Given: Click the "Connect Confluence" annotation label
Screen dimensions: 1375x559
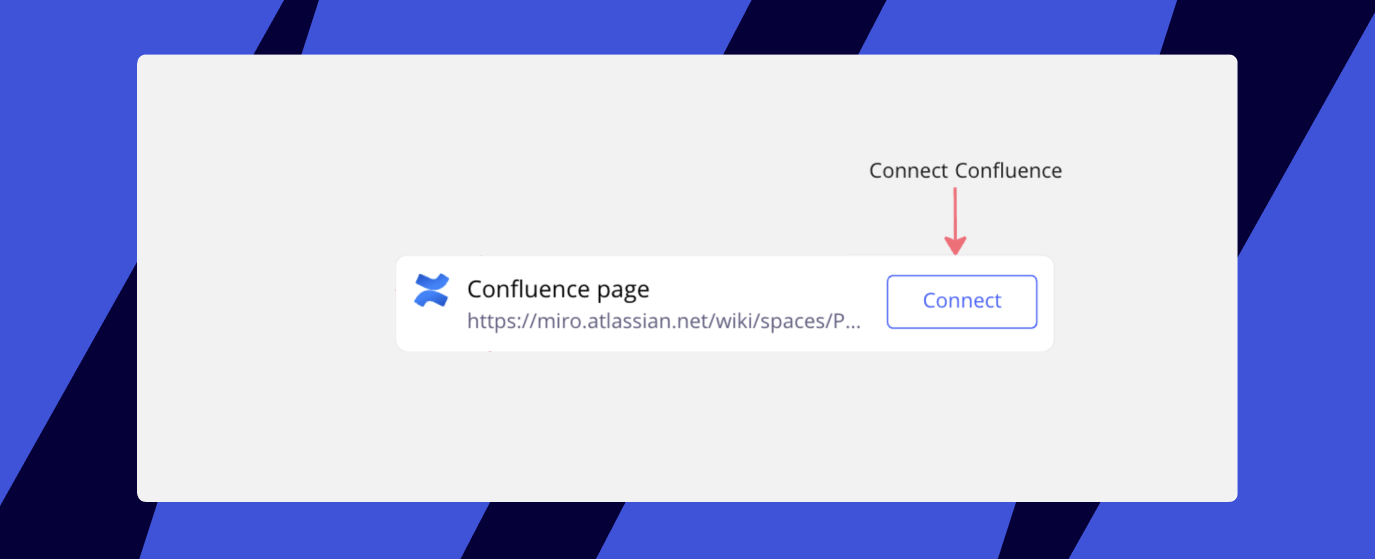Looking at the screenshot, I should pyautogui.click(x=965, y=171).
